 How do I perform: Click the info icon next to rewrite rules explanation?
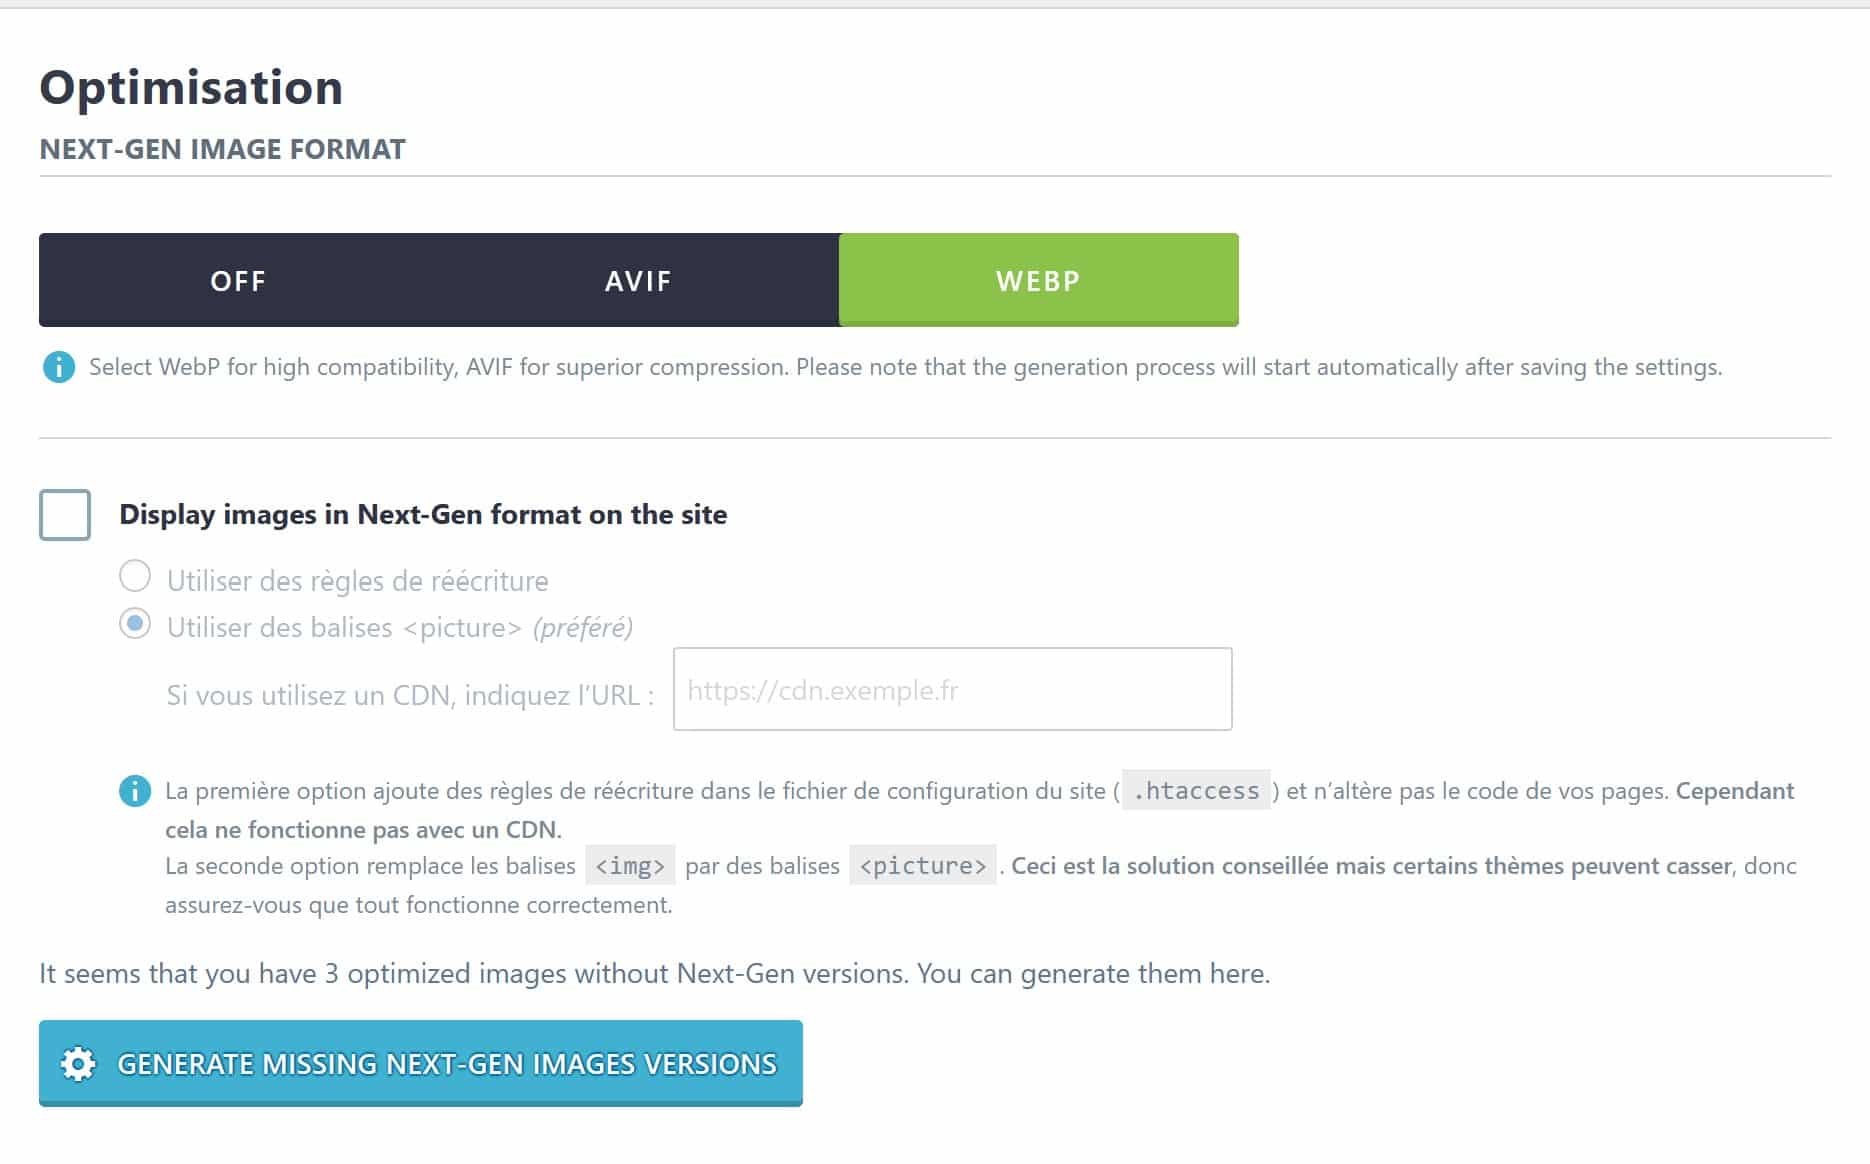point(135,791)
